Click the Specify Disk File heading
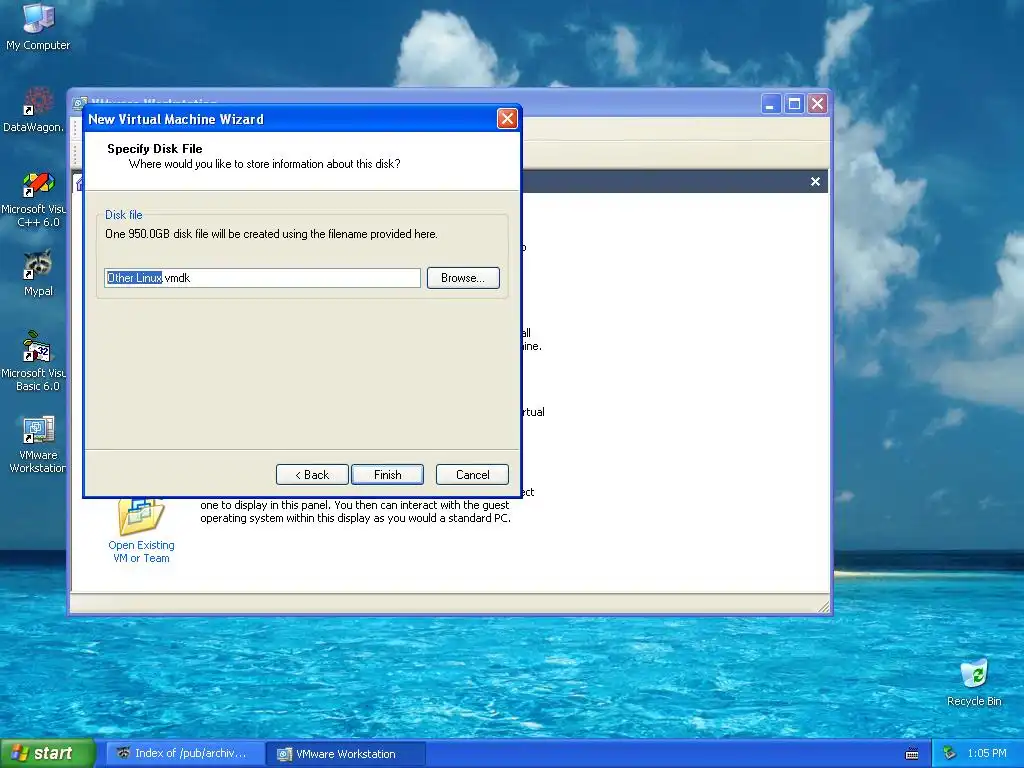Image resolution: width=1024 pixels, height=768 pixels. pos(155,149)
